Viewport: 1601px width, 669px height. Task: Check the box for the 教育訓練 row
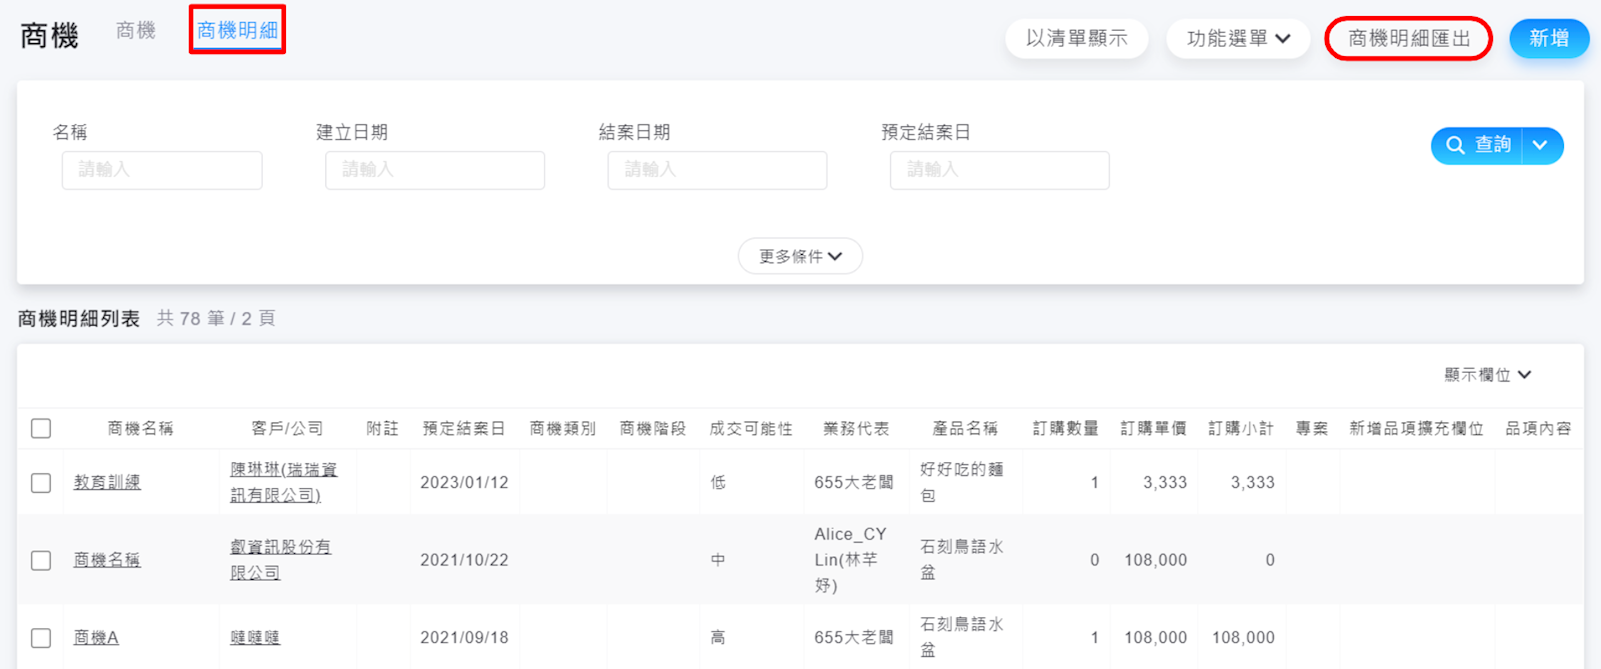(x=41, y=483)
